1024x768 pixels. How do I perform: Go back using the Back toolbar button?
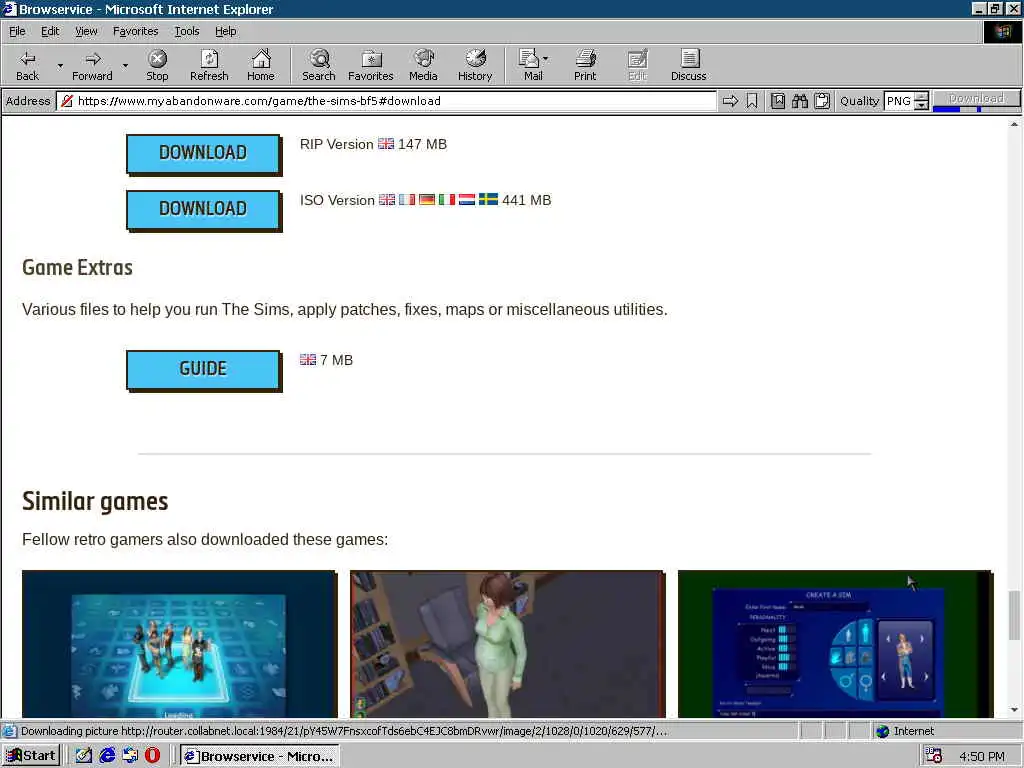[27, 65]
